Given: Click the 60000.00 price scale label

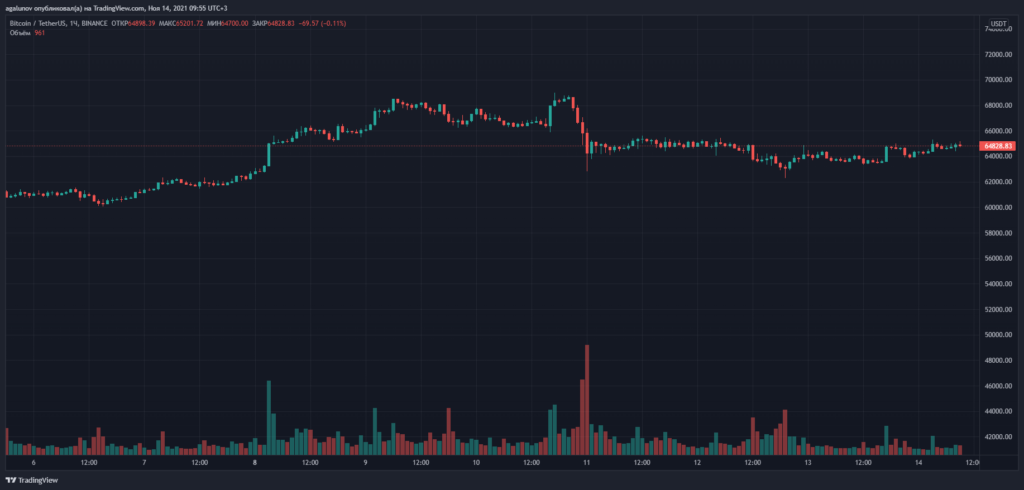Looking at the screenshot, I should [x=998, y=207].
